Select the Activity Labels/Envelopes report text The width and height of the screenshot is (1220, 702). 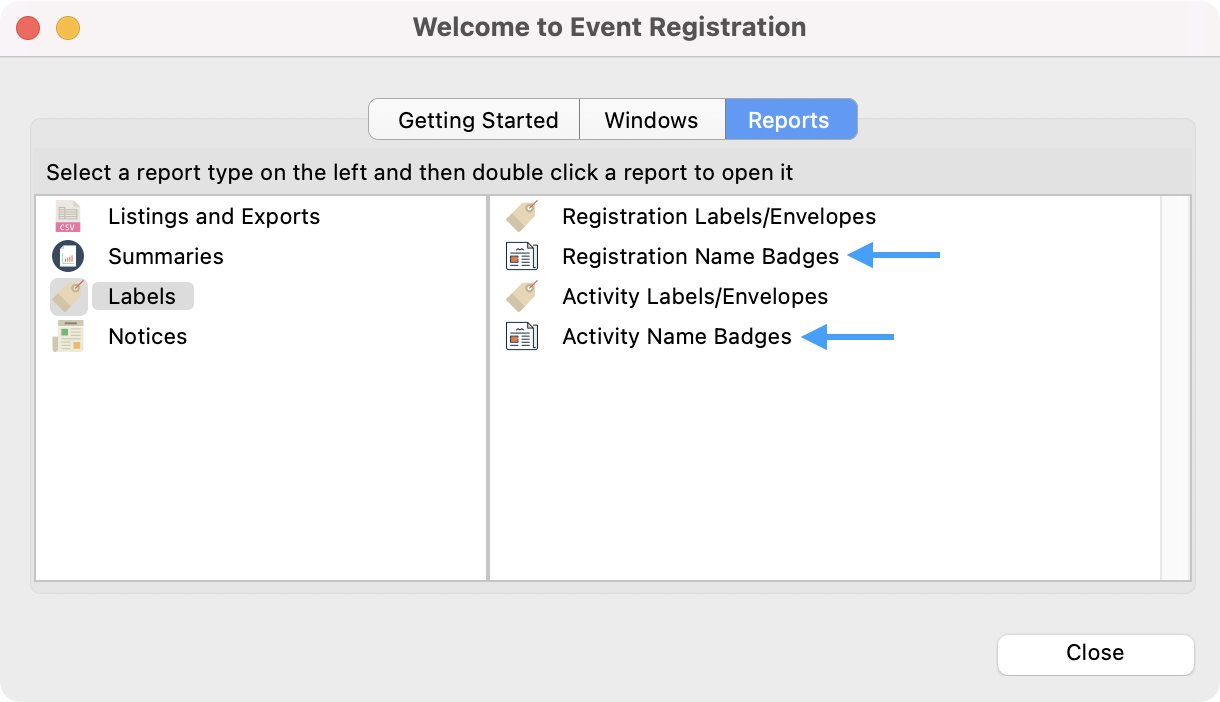[695, 297]
